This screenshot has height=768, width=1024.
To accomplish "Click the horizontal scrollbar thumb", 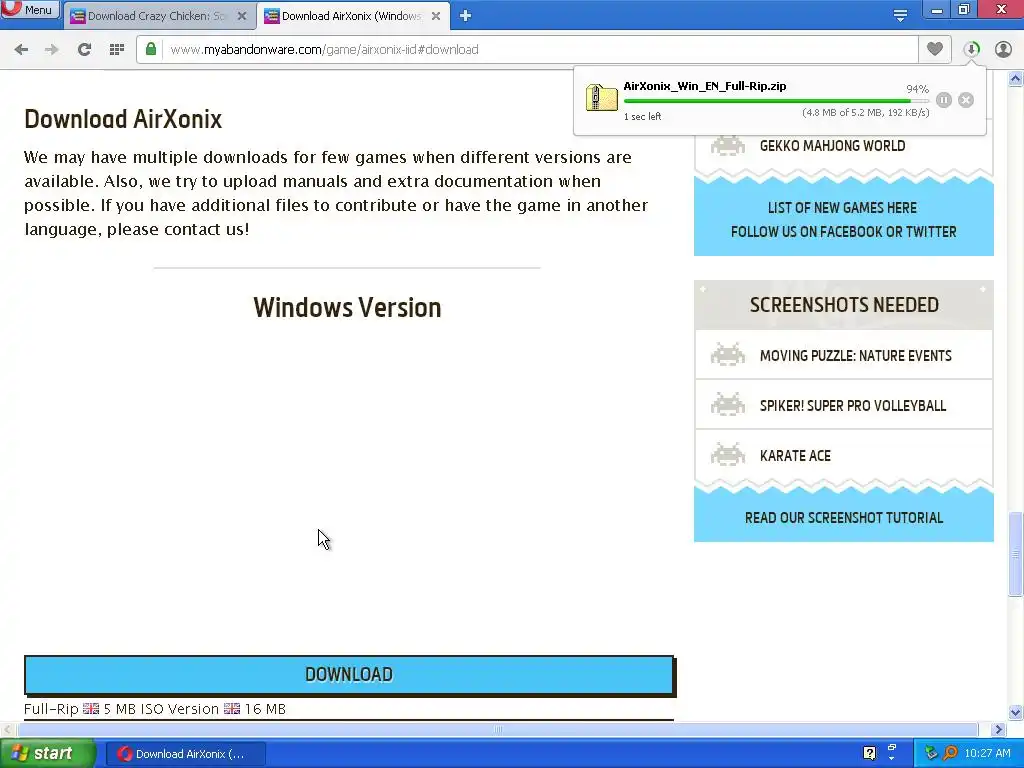I will tap(498, 729).
